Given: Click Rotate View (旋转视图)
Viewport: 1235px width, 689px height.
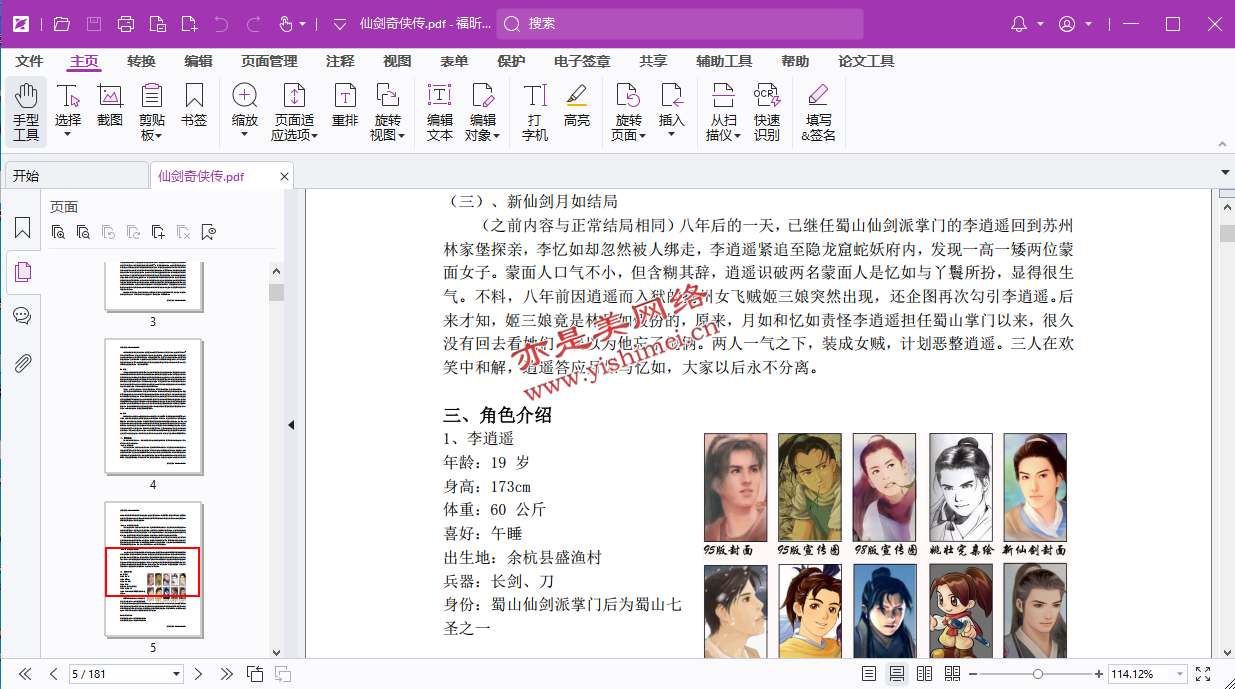Looking at the screenshot, I should 388,111.
